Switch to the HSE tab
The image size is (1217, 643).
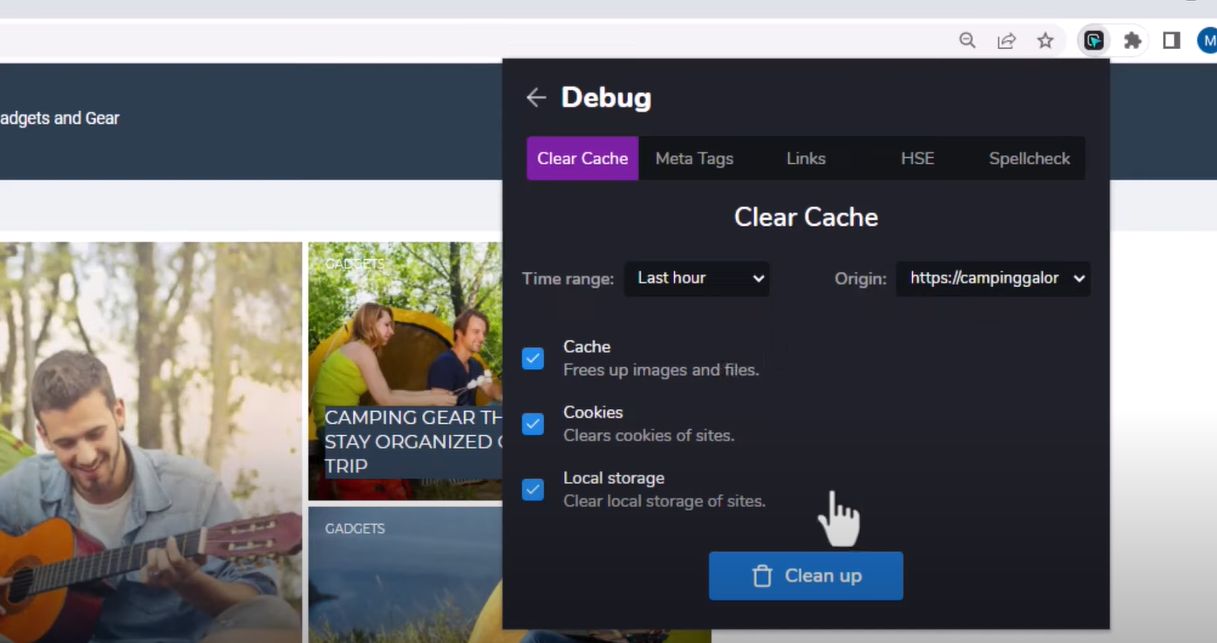pos(917,158)
